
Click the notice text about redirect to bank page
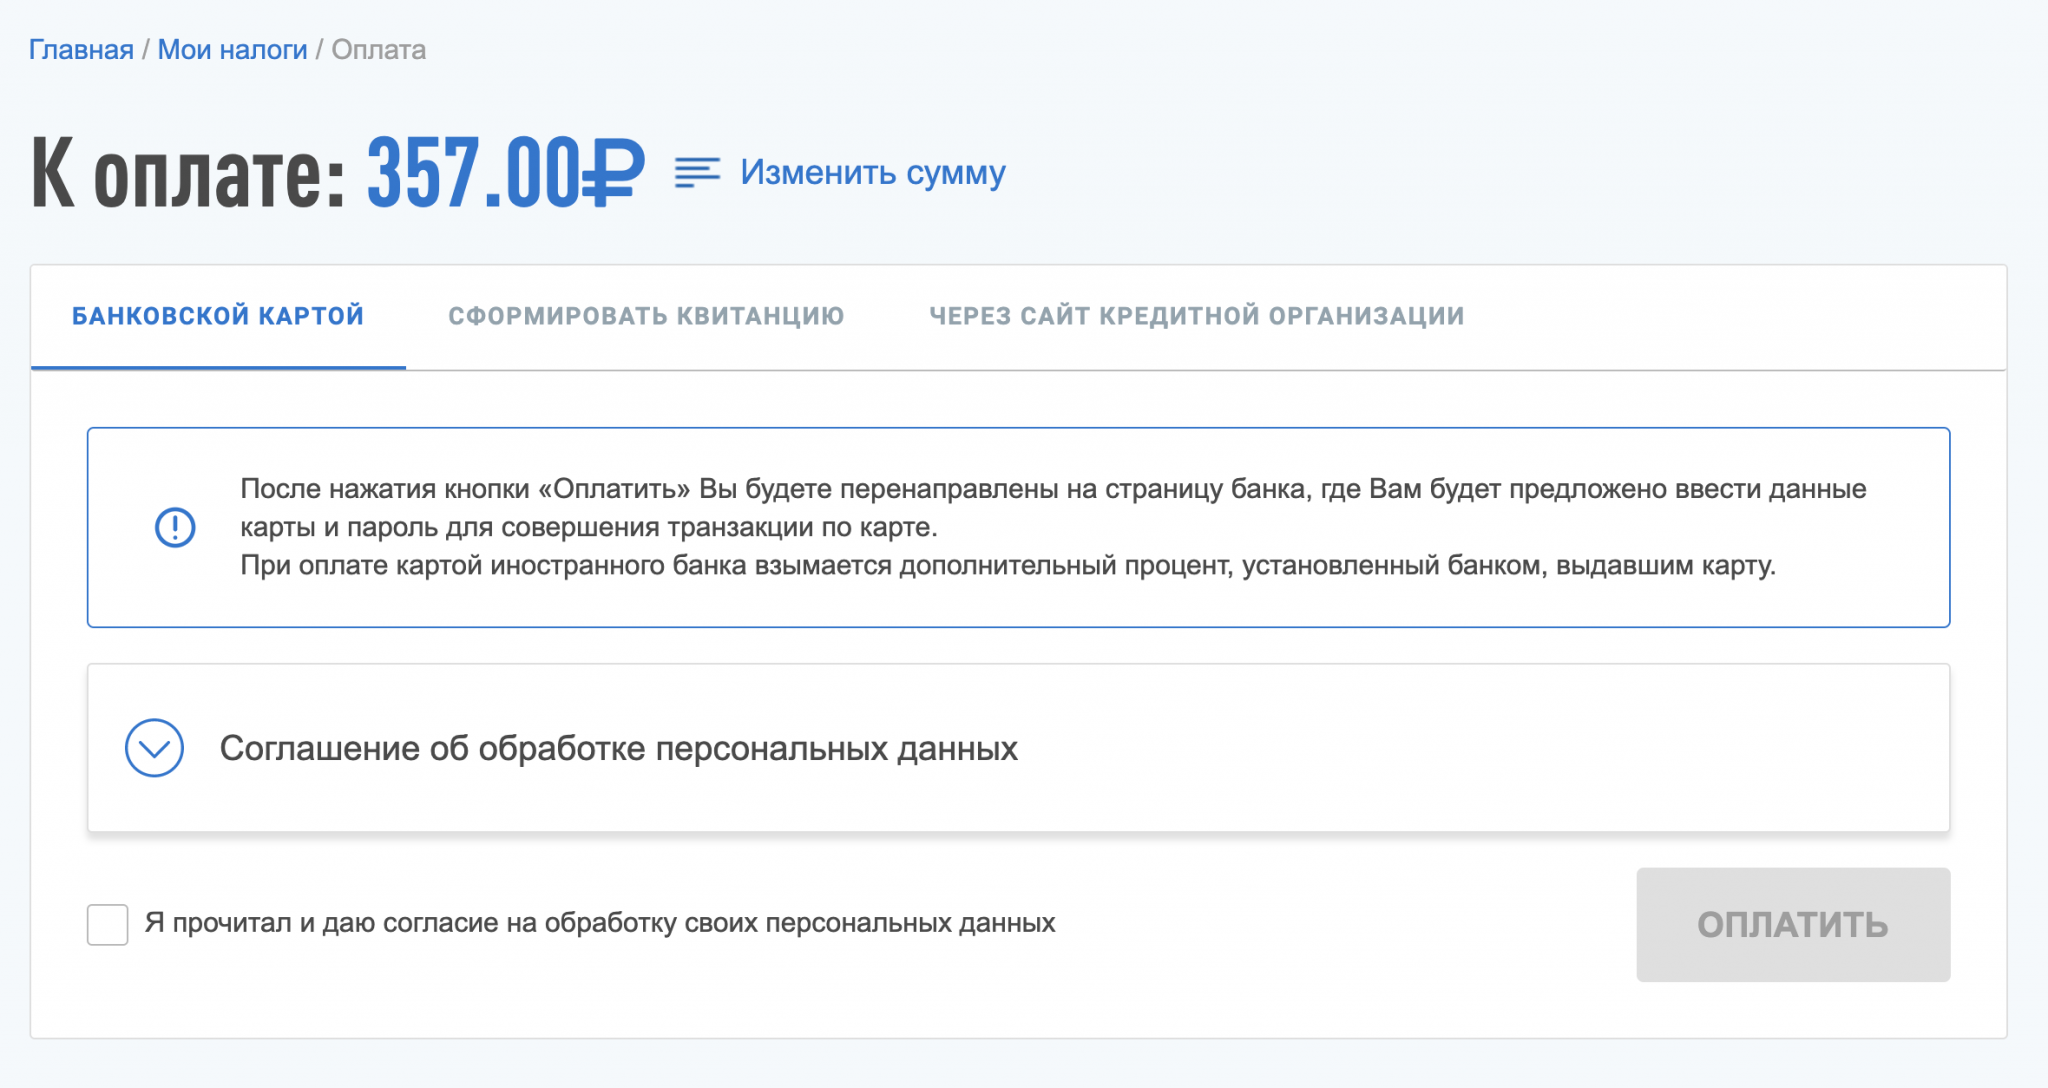pyautogui.click(x=1053, y=527)
